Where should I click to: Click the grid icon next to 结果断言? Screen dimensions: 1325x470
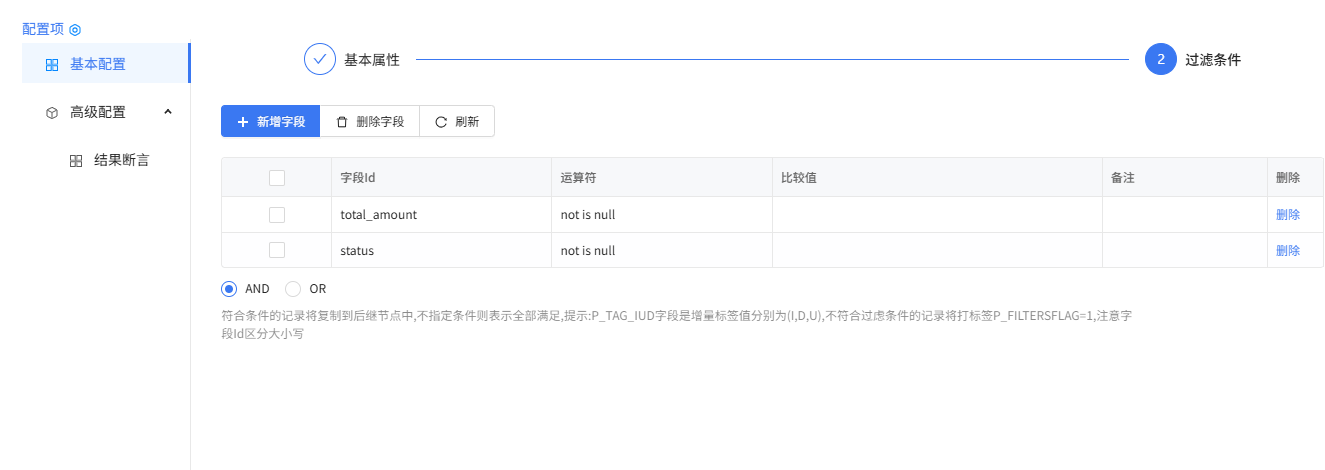click(x=76, y=161)
